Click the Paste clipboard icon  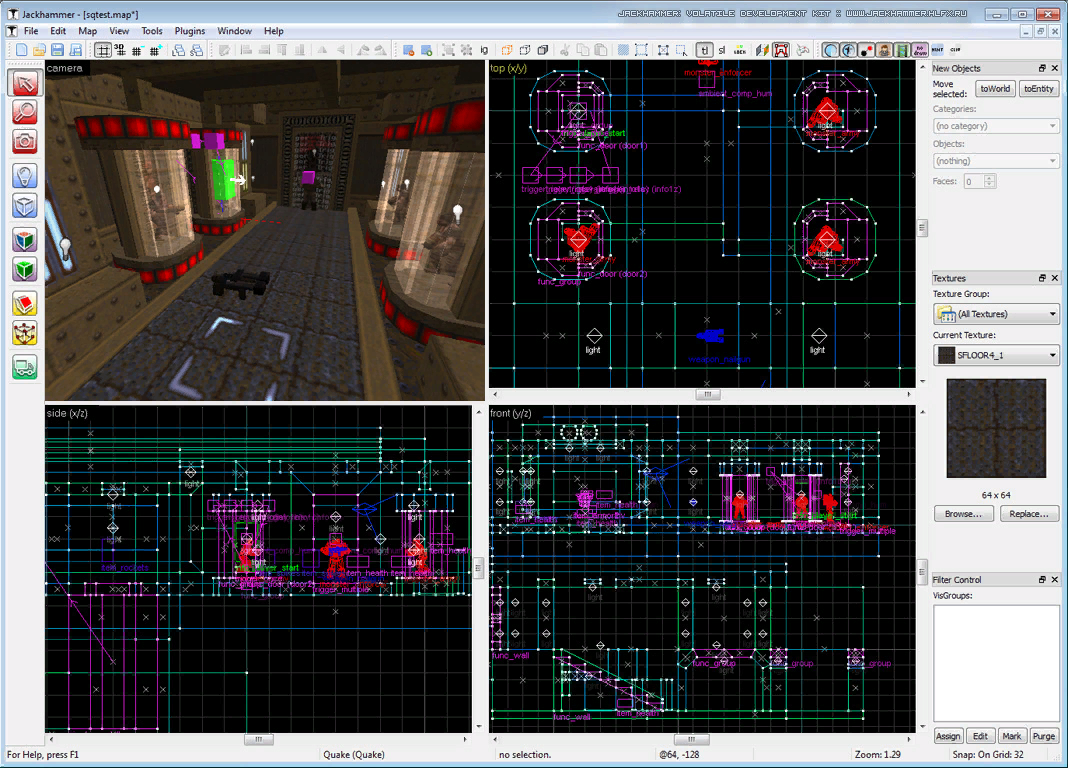pos(600,50)
